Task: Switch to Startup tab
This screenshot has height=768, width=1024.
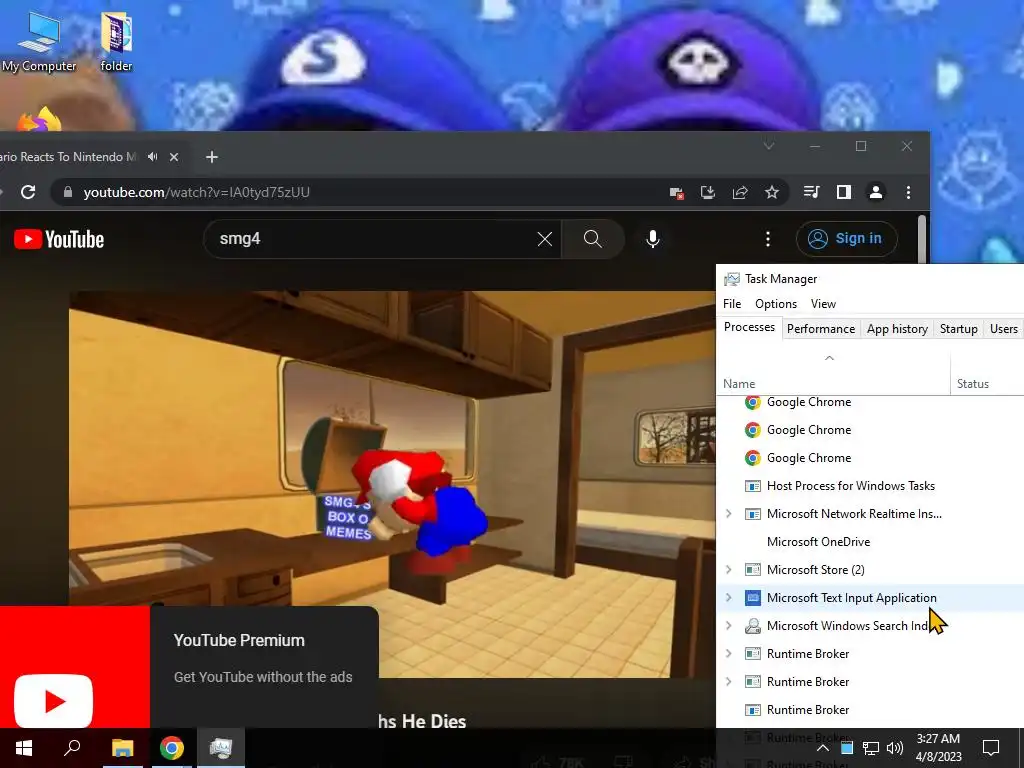Action: [959, 328]
